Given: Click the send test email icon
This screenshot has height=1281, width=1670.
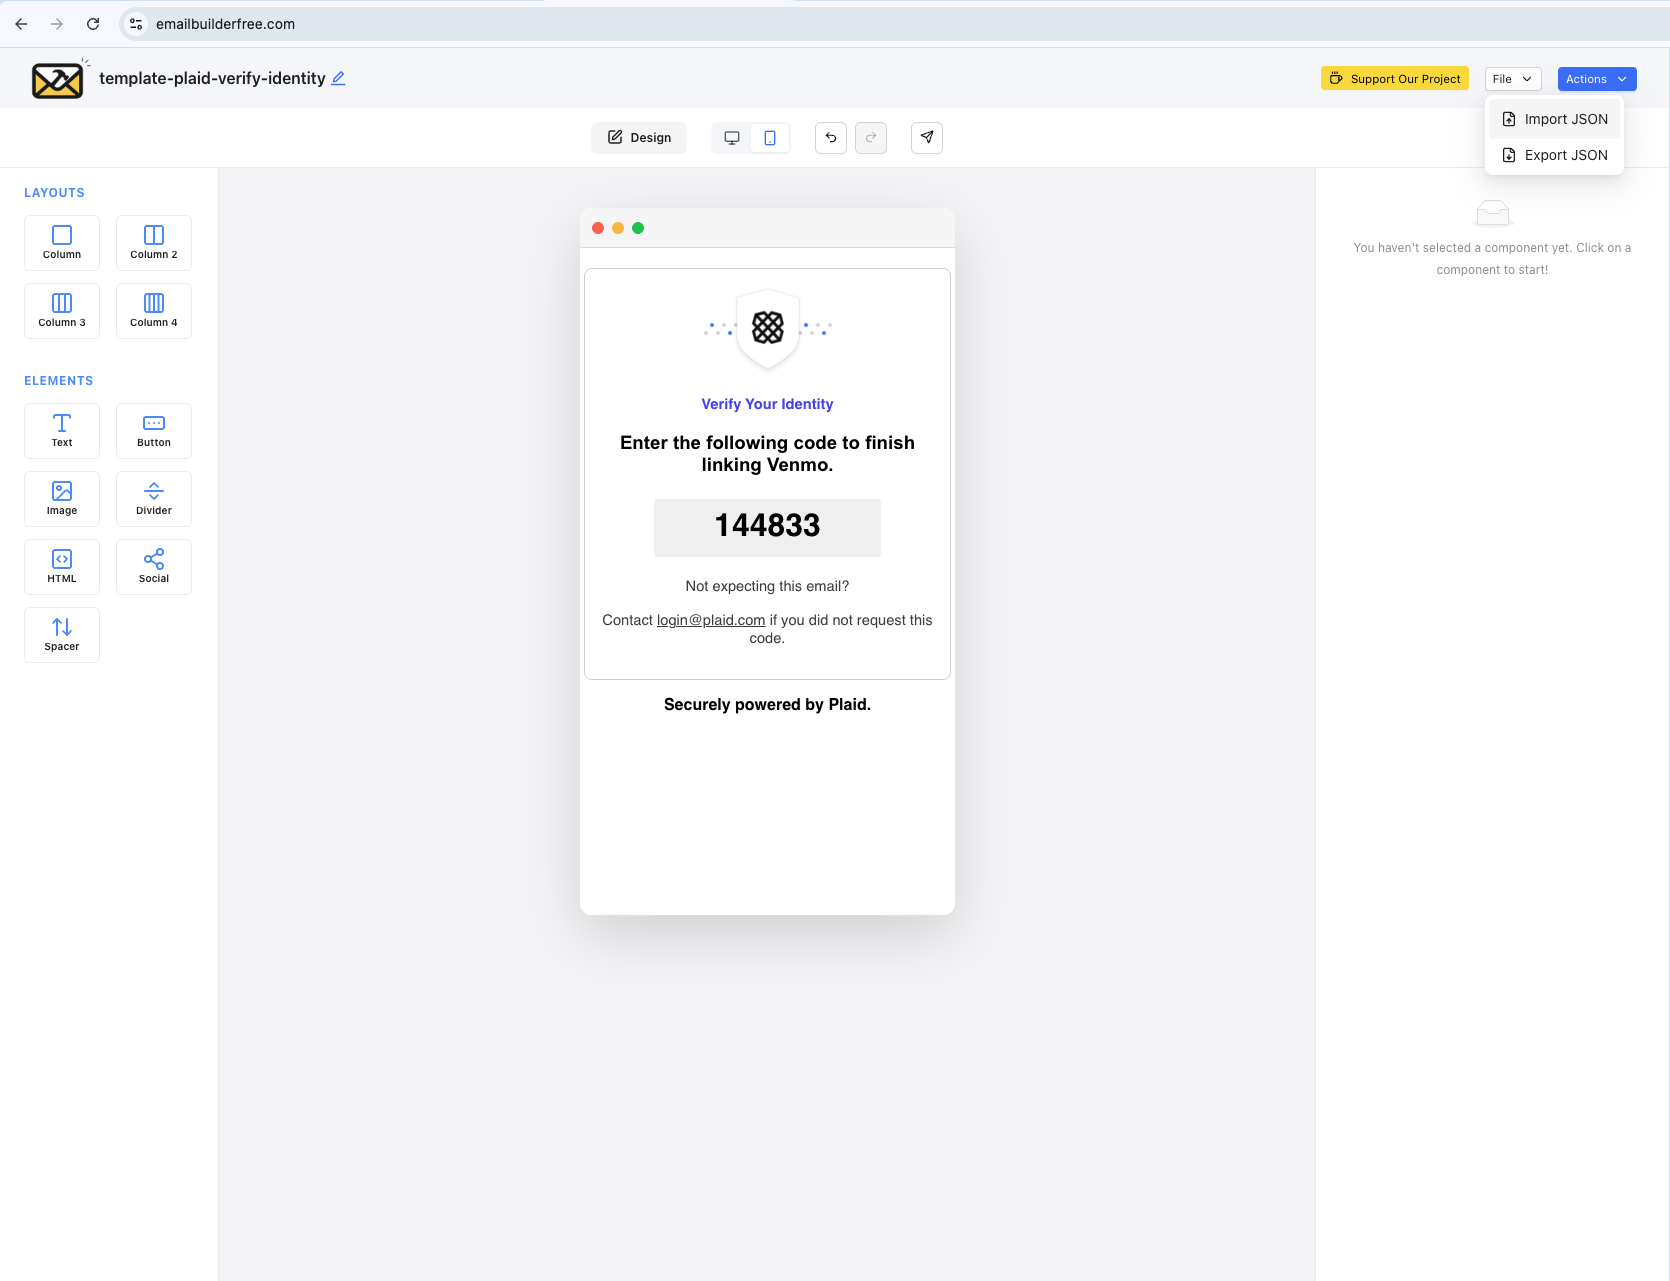Looking at the screenshot, I should click(x=926, y=137).
